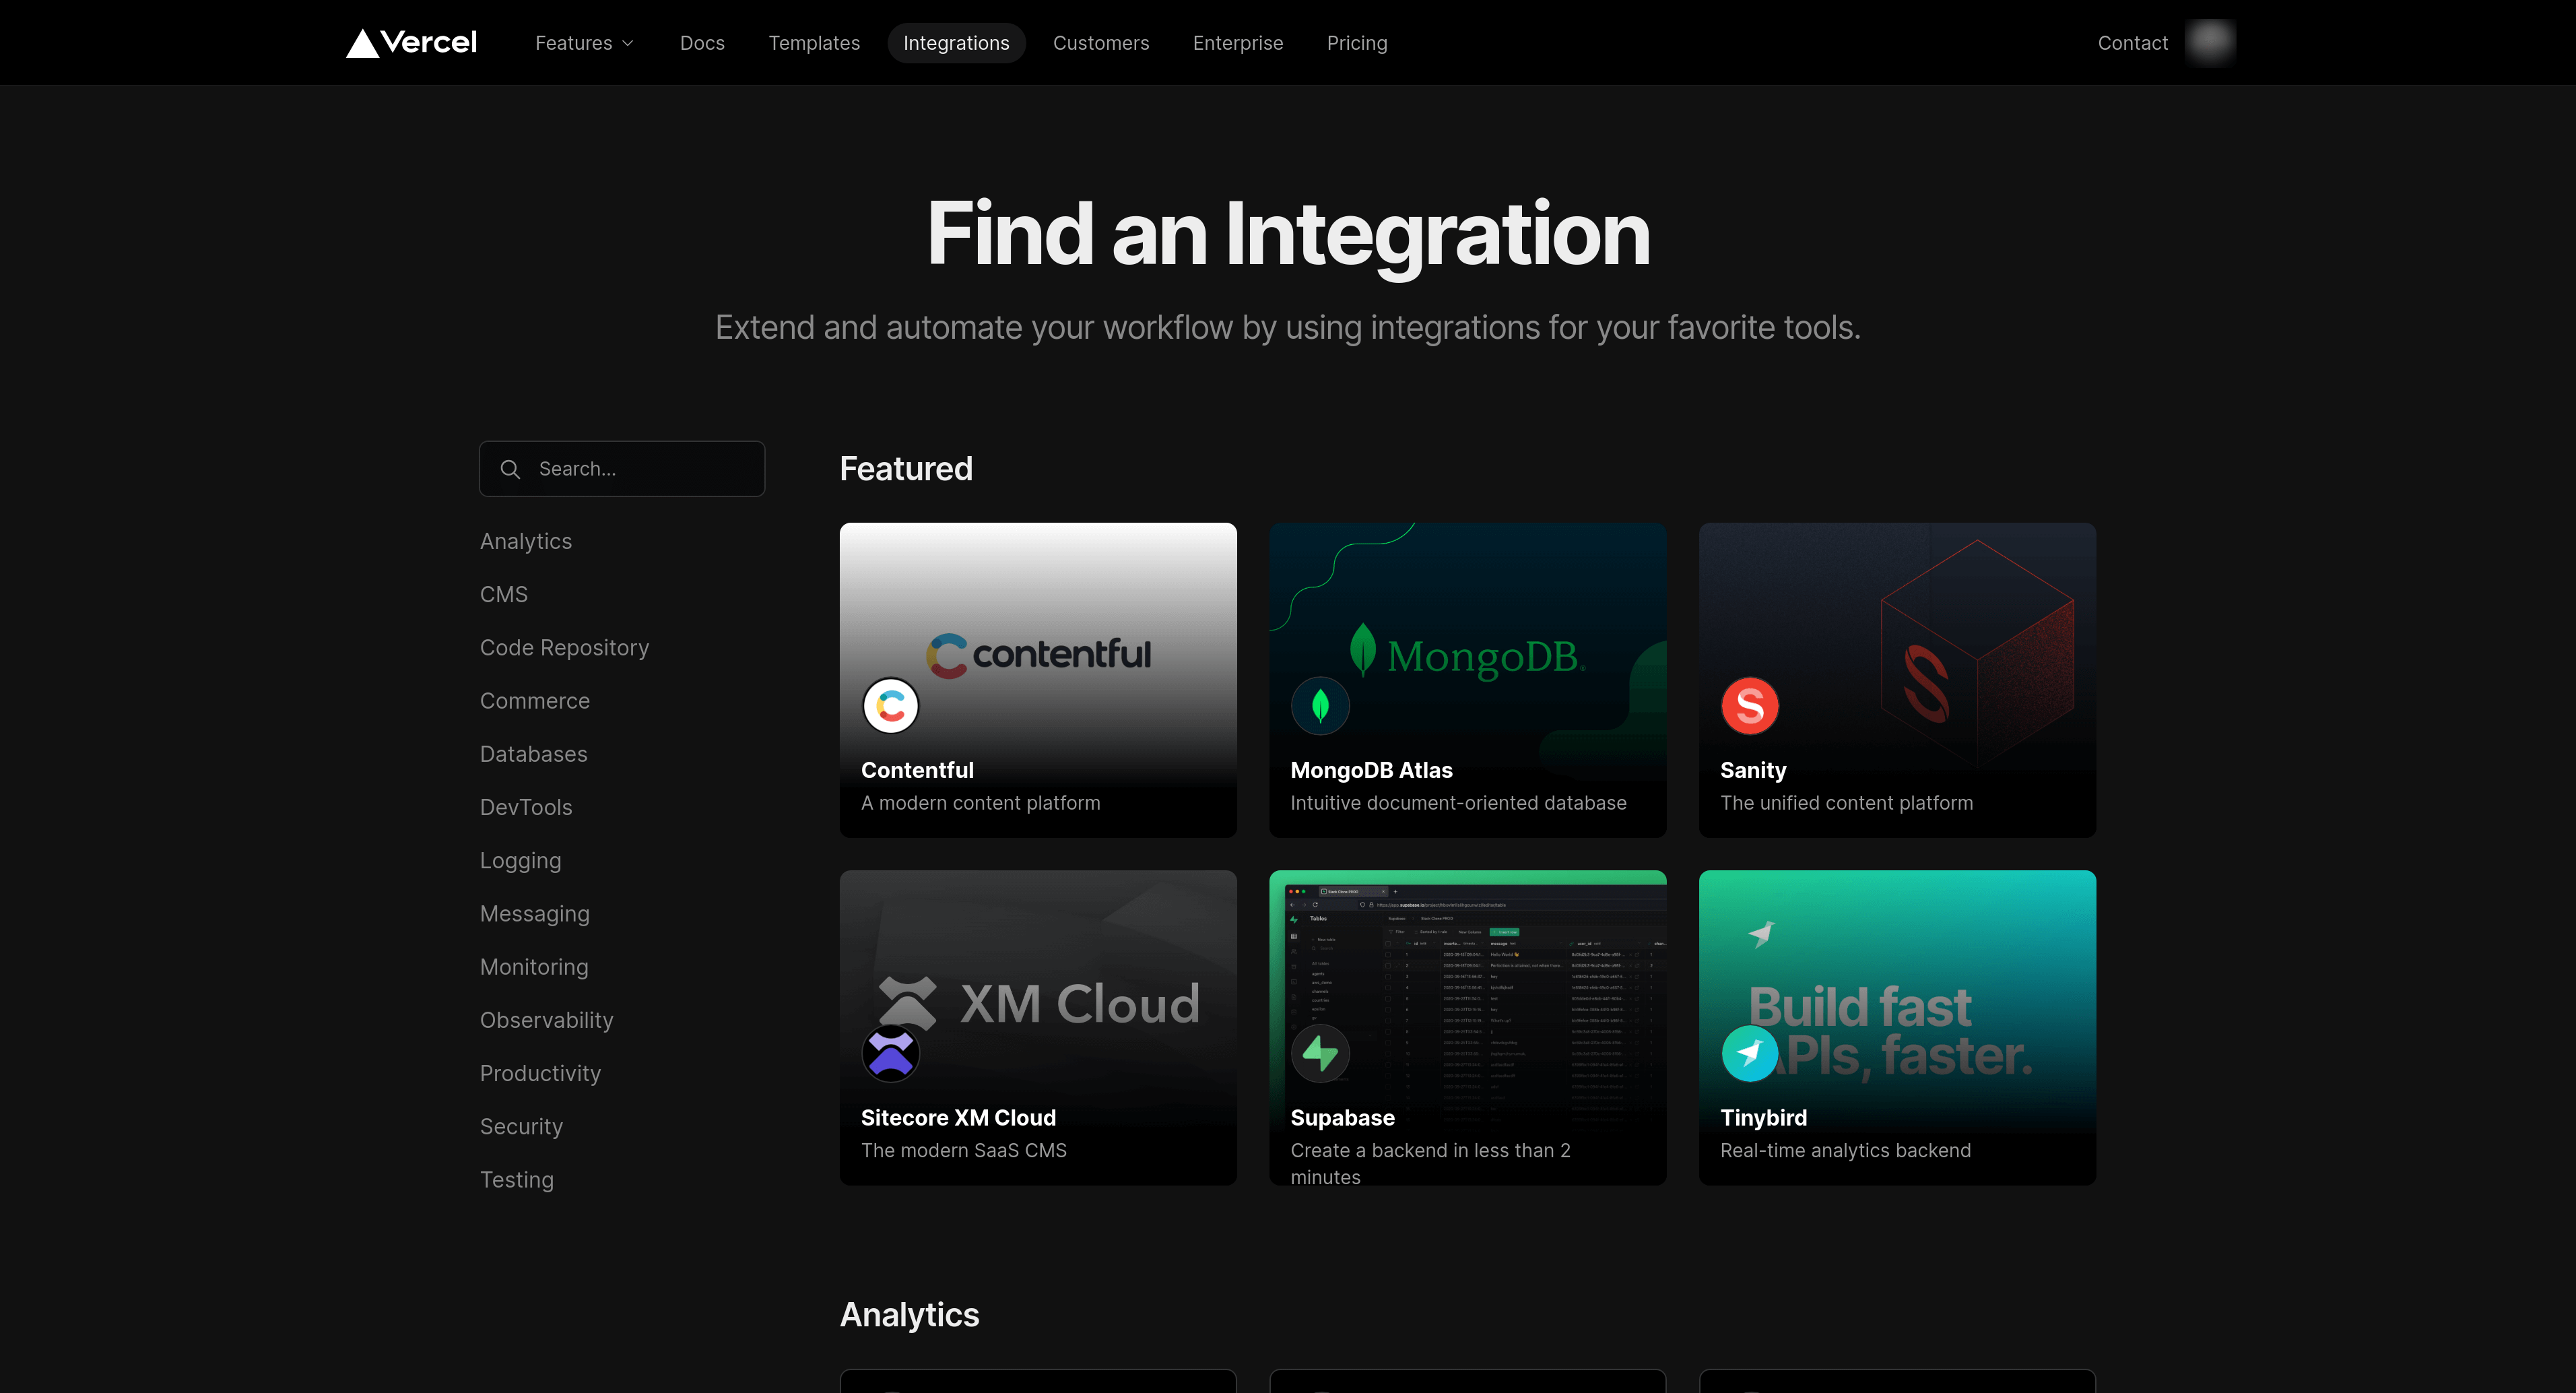Click the Tinybird analytics icon
Screen dimensions: 2576x1393
(1750, 1054)
